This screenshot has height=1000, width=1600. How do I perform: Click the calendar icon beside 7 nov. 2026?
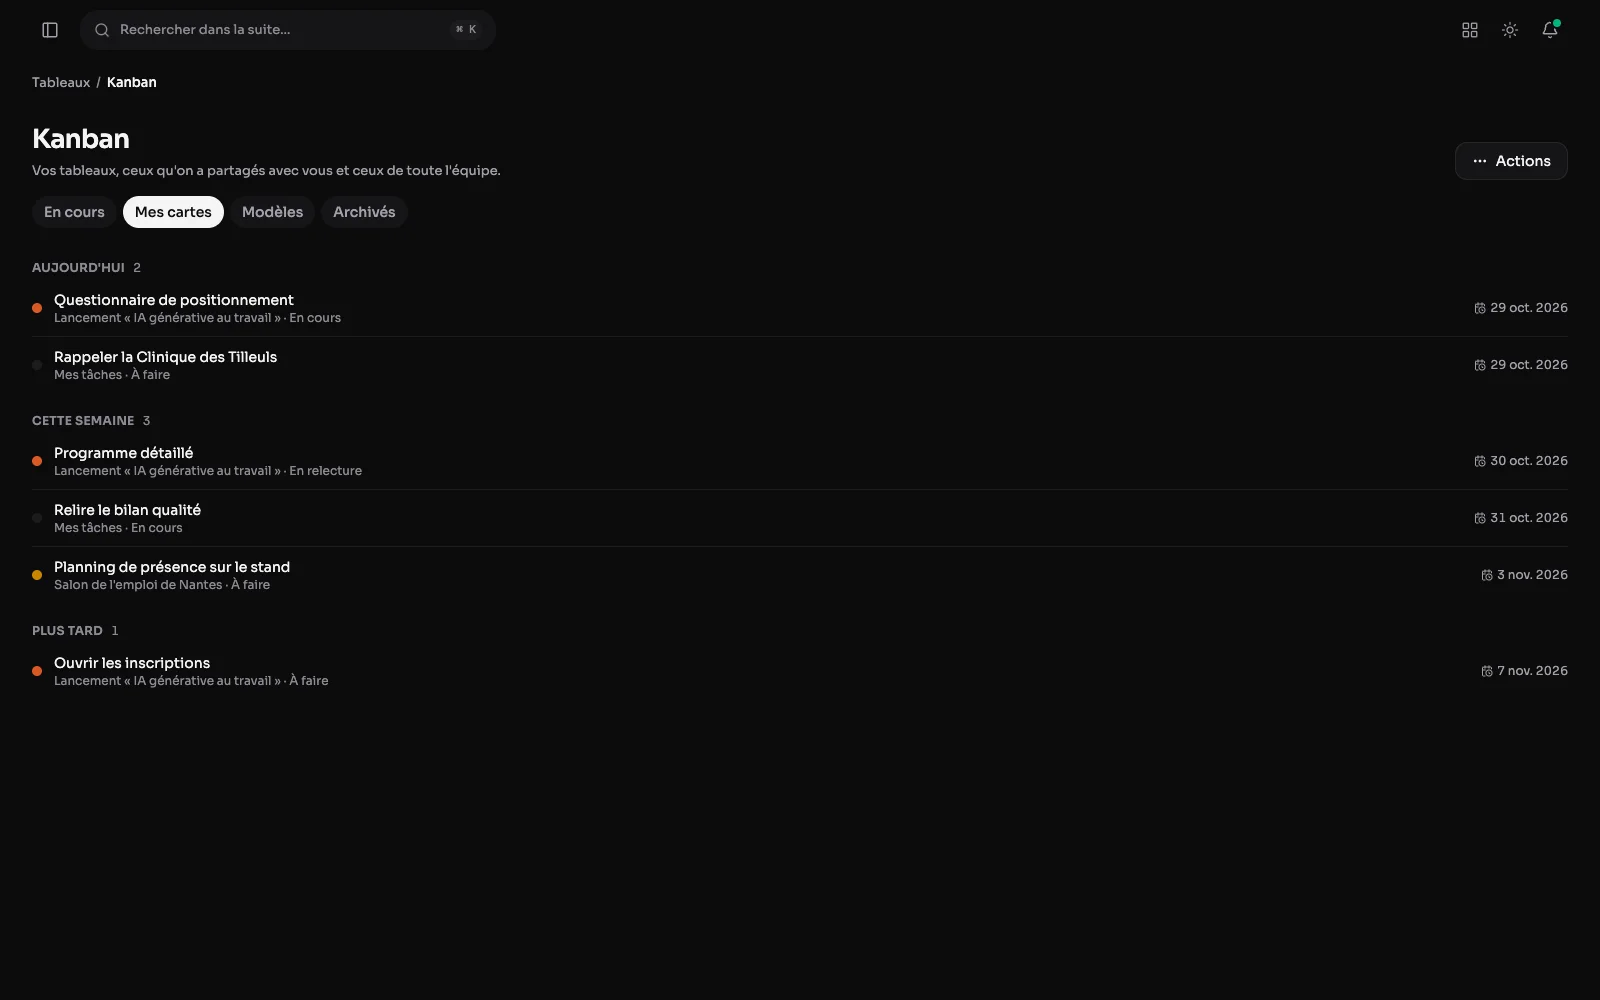point(1487,671)
